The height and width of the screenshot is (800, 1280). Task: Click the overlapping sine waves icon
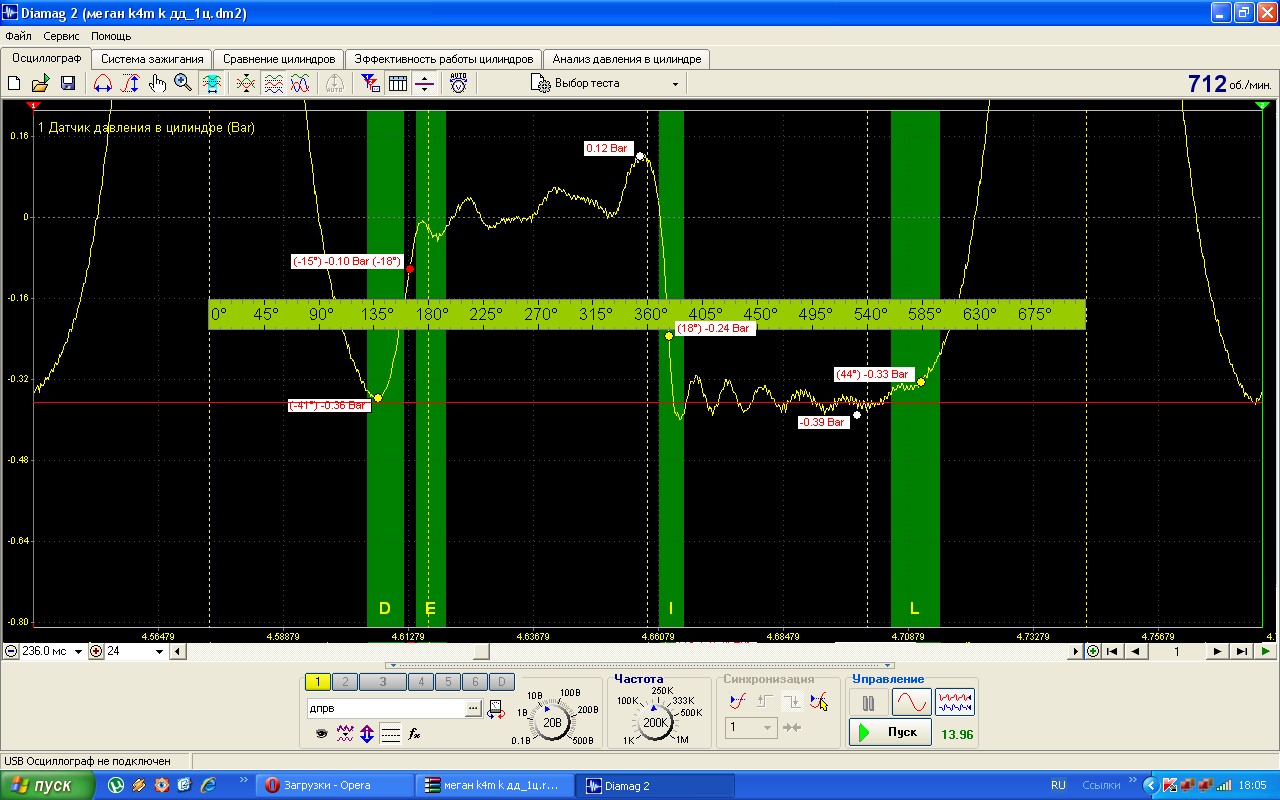coord(299,84)
